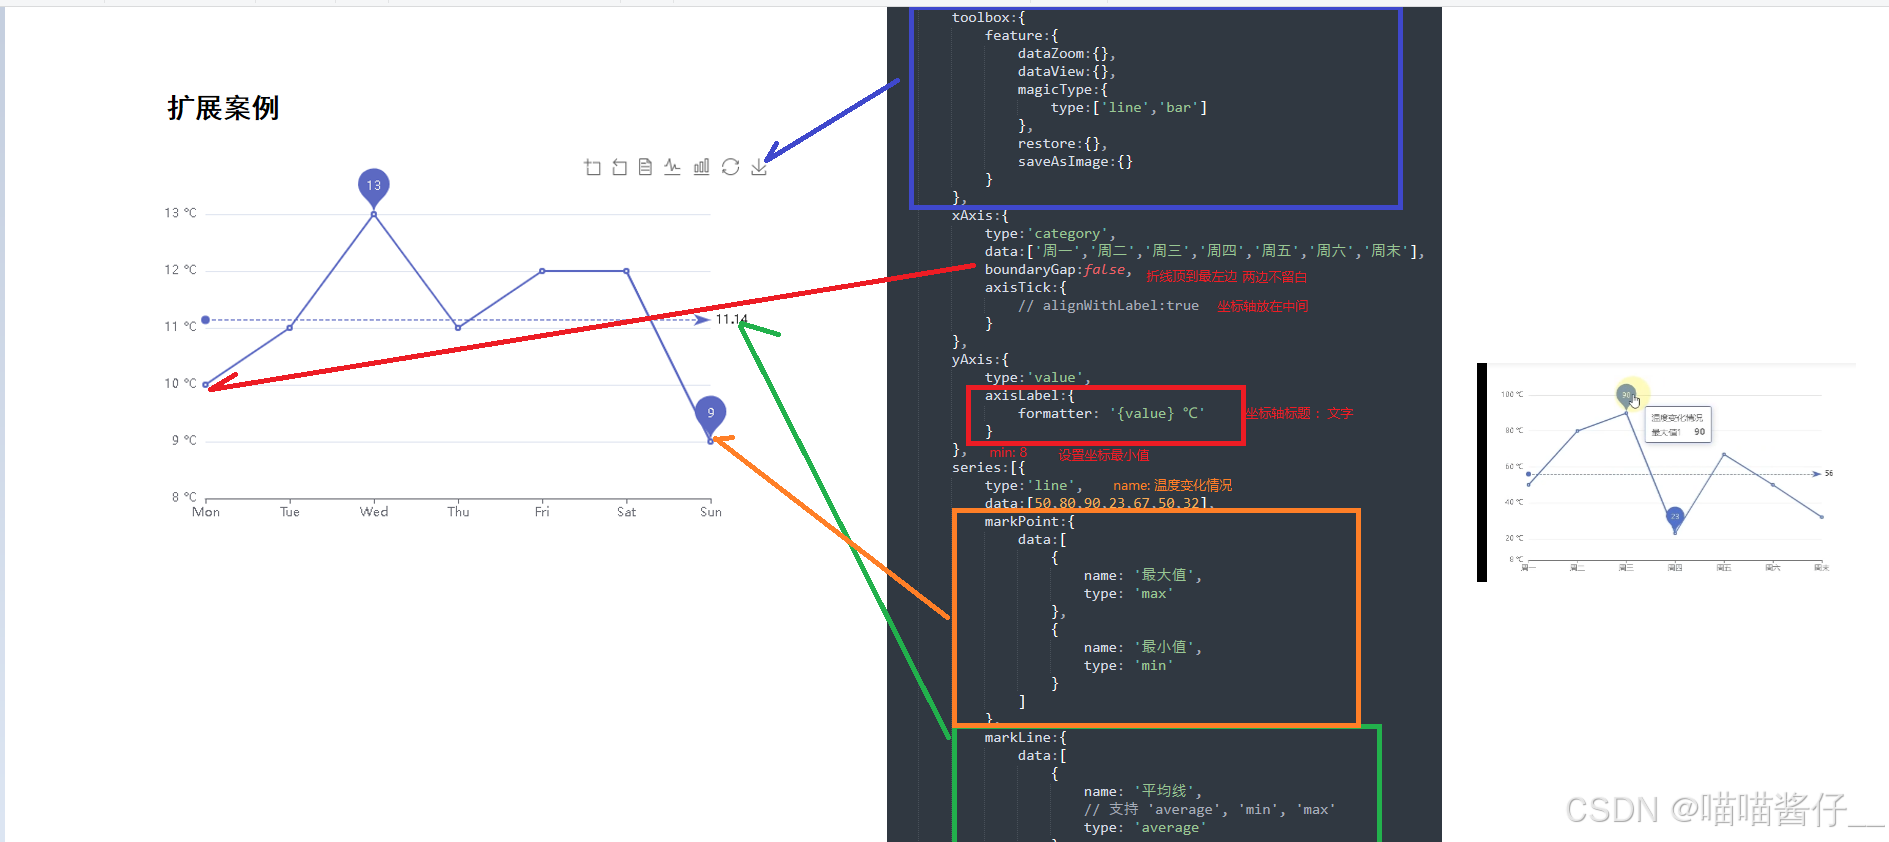Click the yAxis:{ code line
Screen dimensions: 1889x842
pyautogui.click(x=980, y=360)
